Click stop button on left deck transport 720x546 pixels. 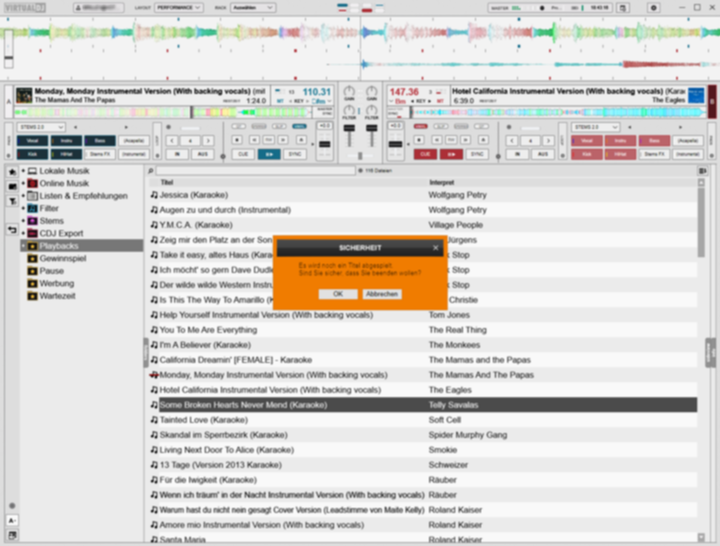(237, 140)
